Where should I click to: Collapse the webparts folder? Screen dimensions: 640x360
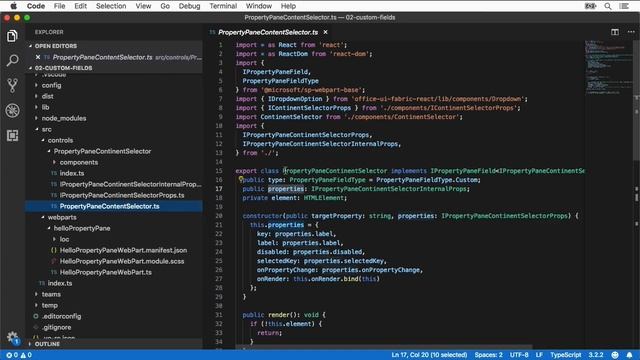(x=62, y=218)
